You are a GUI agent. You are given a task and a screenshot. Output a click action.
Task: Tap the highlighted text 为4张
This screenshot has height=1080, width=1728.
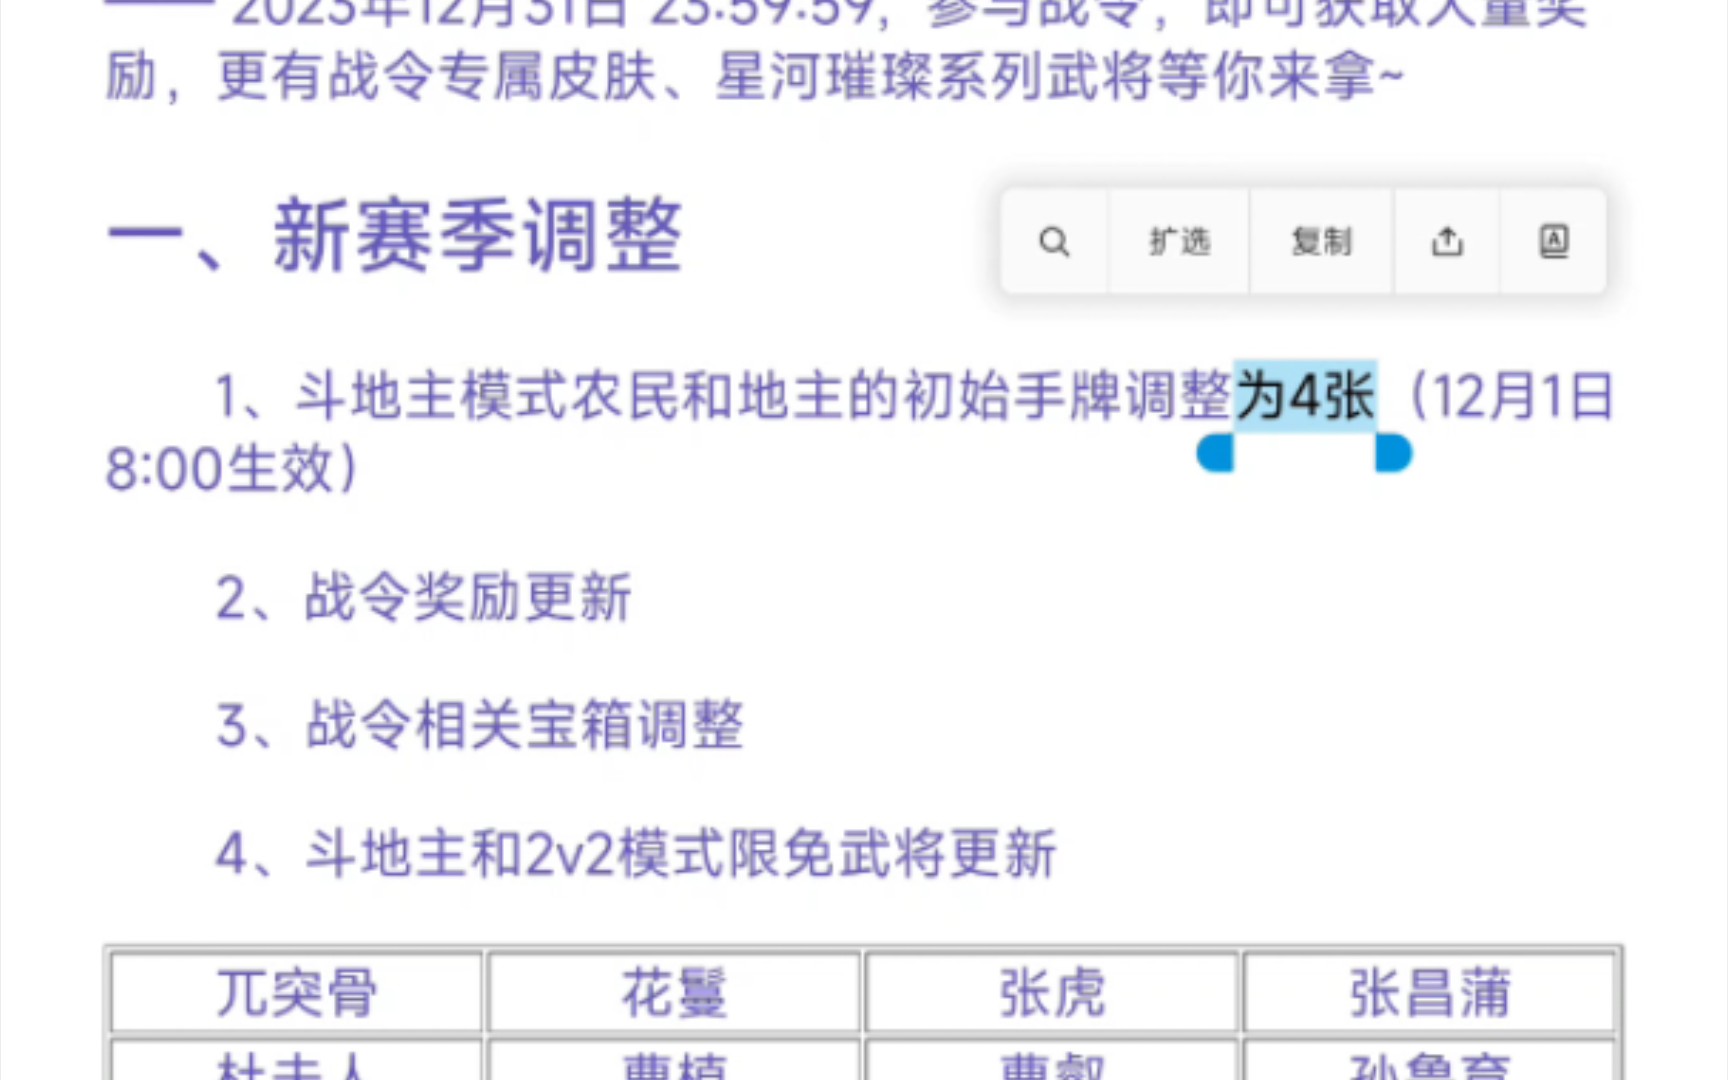coord(1305,396)
